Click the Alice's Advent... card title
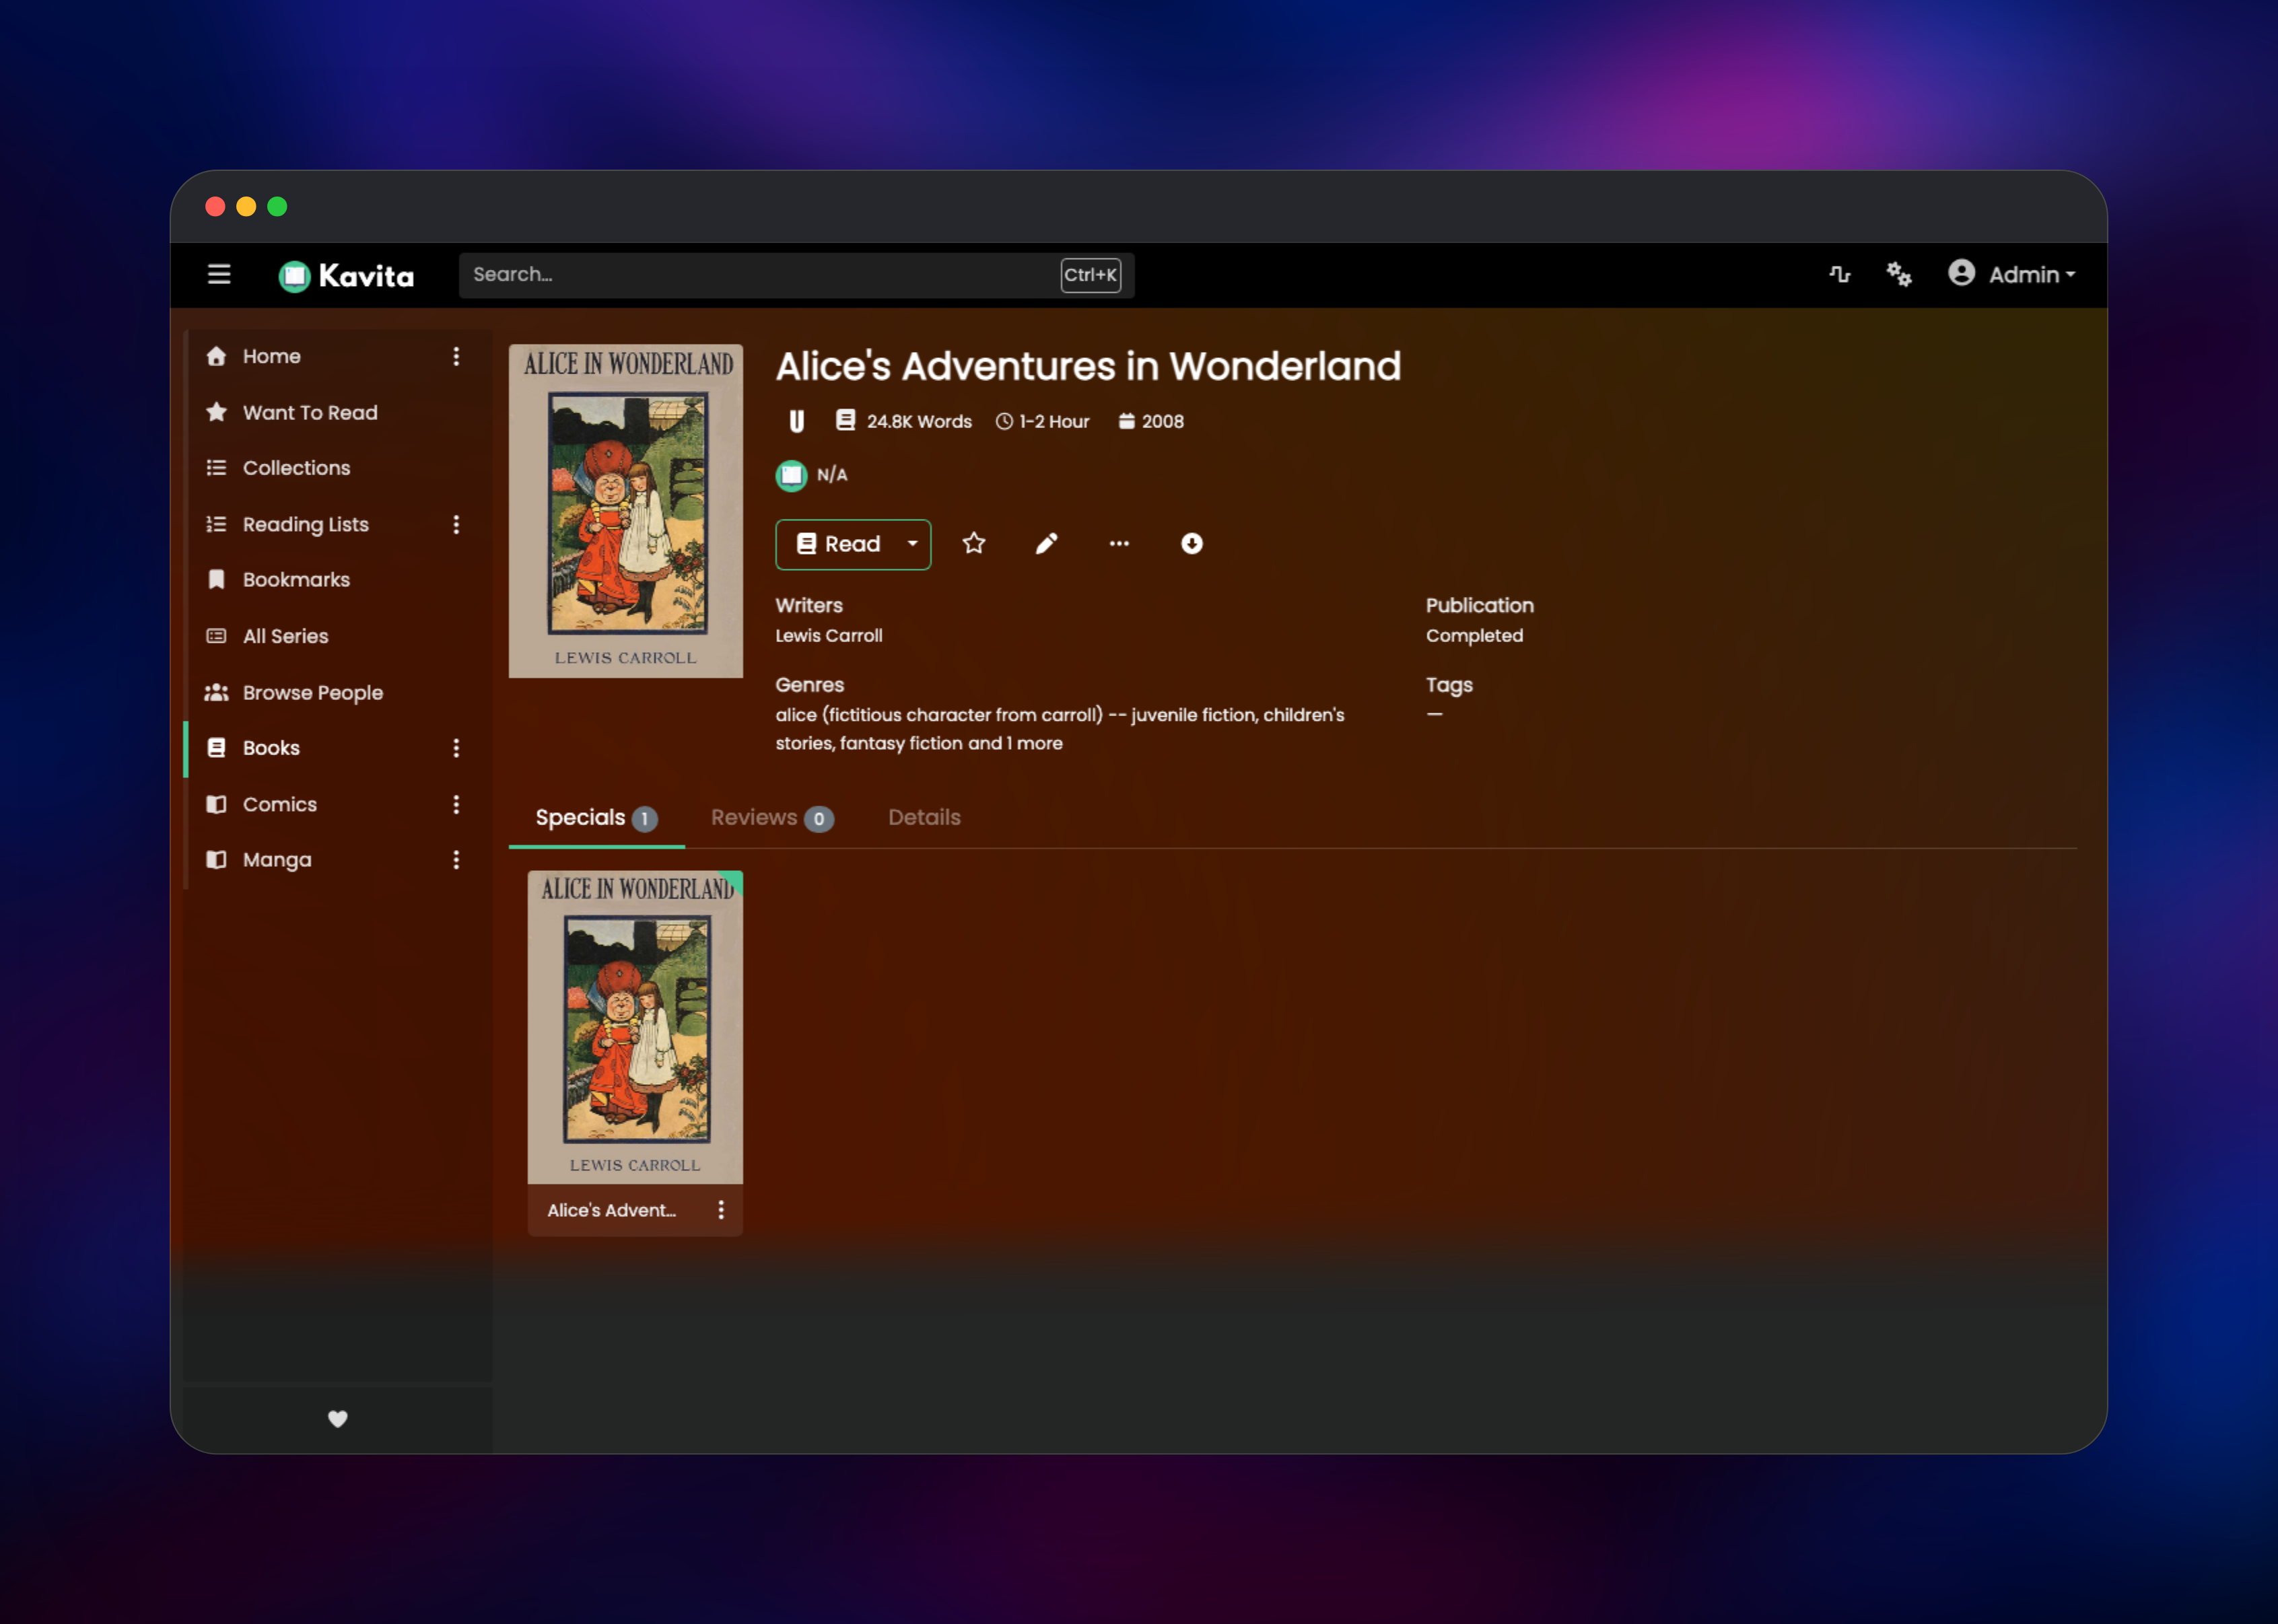 (x=611, y=1210)
